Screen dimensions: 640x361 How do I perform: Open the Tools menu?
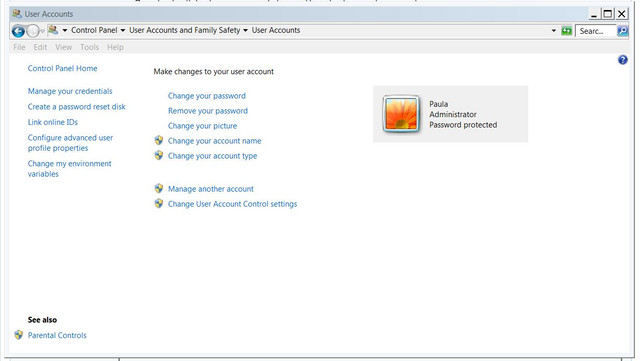point(89,47)
